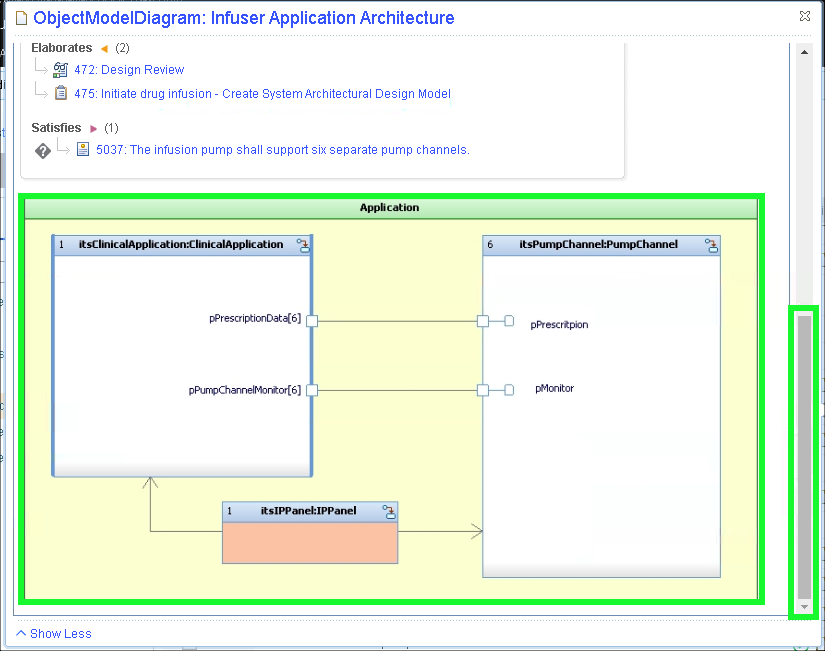Click the vertical scrollbar thumb
Screen dimensions: 825x651
click(x=804, y=455)
